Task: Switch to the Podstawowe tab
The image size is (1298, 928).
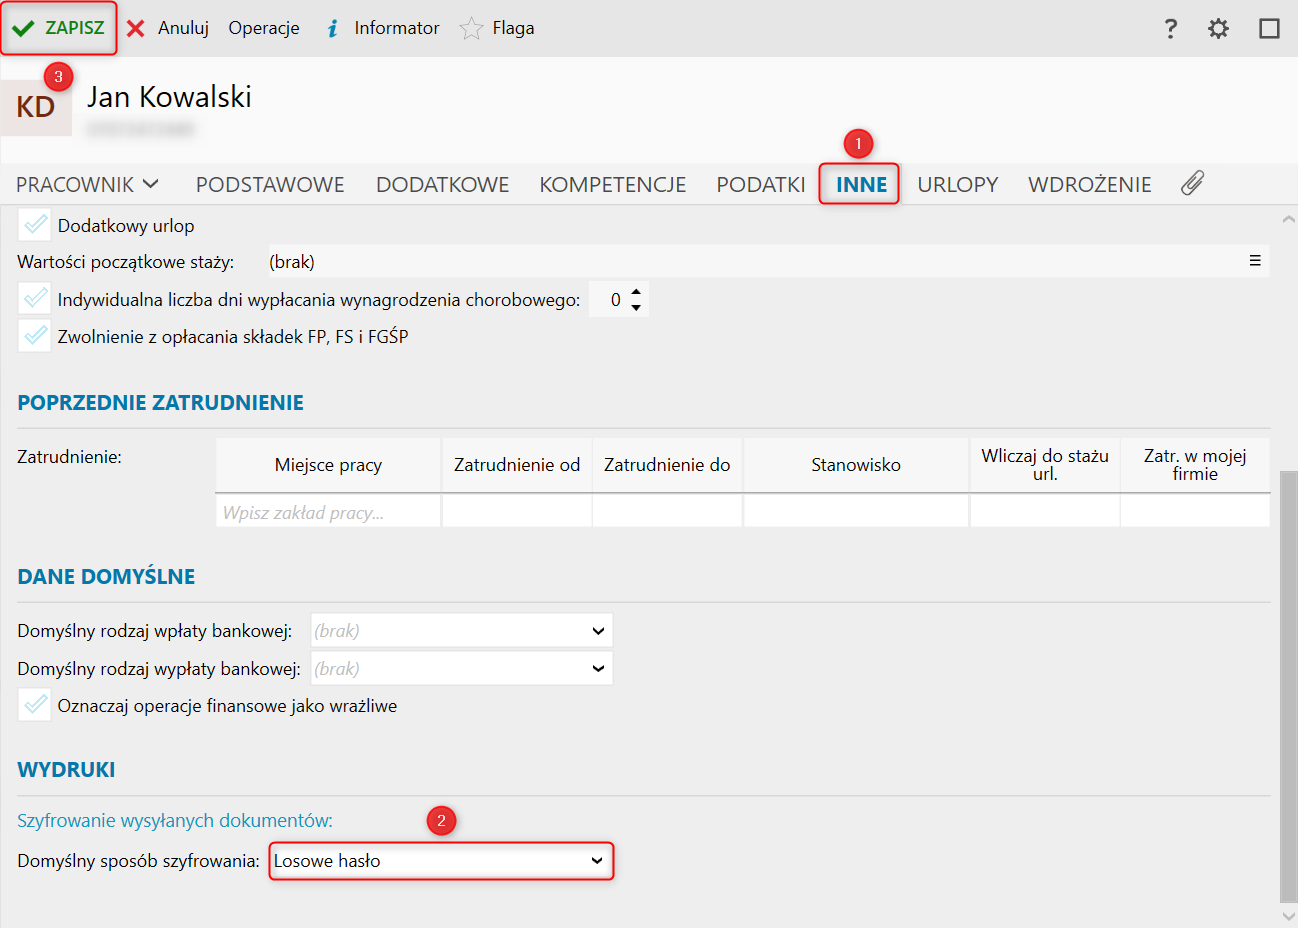Action: 270,184
